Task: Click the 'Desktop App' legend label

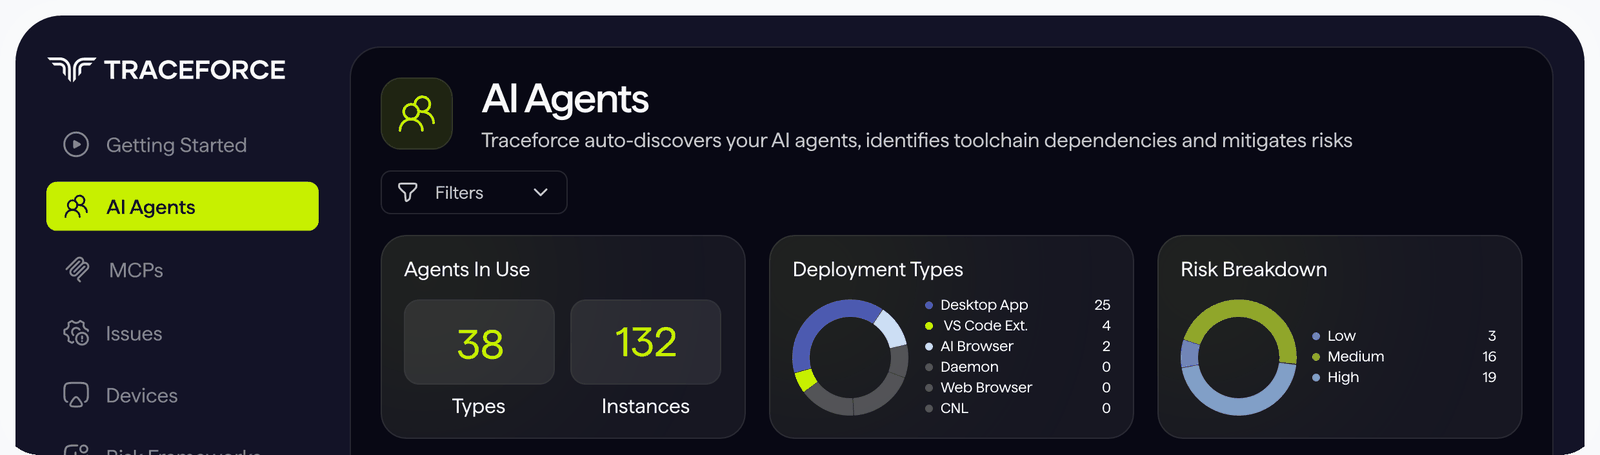Action: click(984, 305)
